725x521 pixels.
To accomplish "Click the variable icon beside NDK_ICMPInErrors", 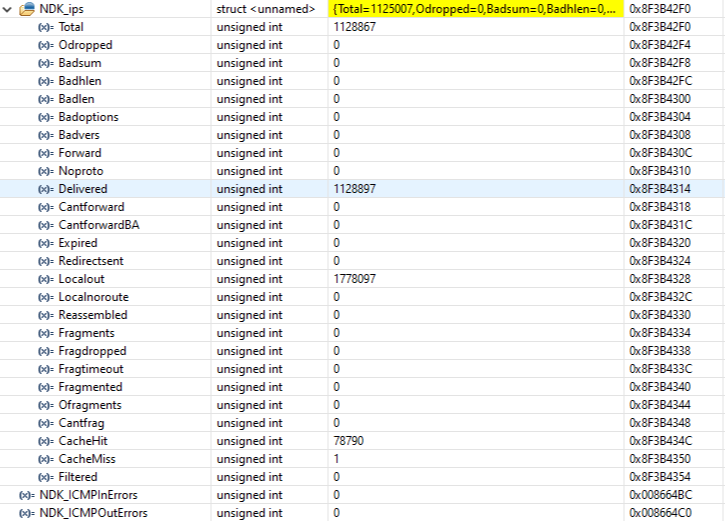I will (x=27, y=496).
